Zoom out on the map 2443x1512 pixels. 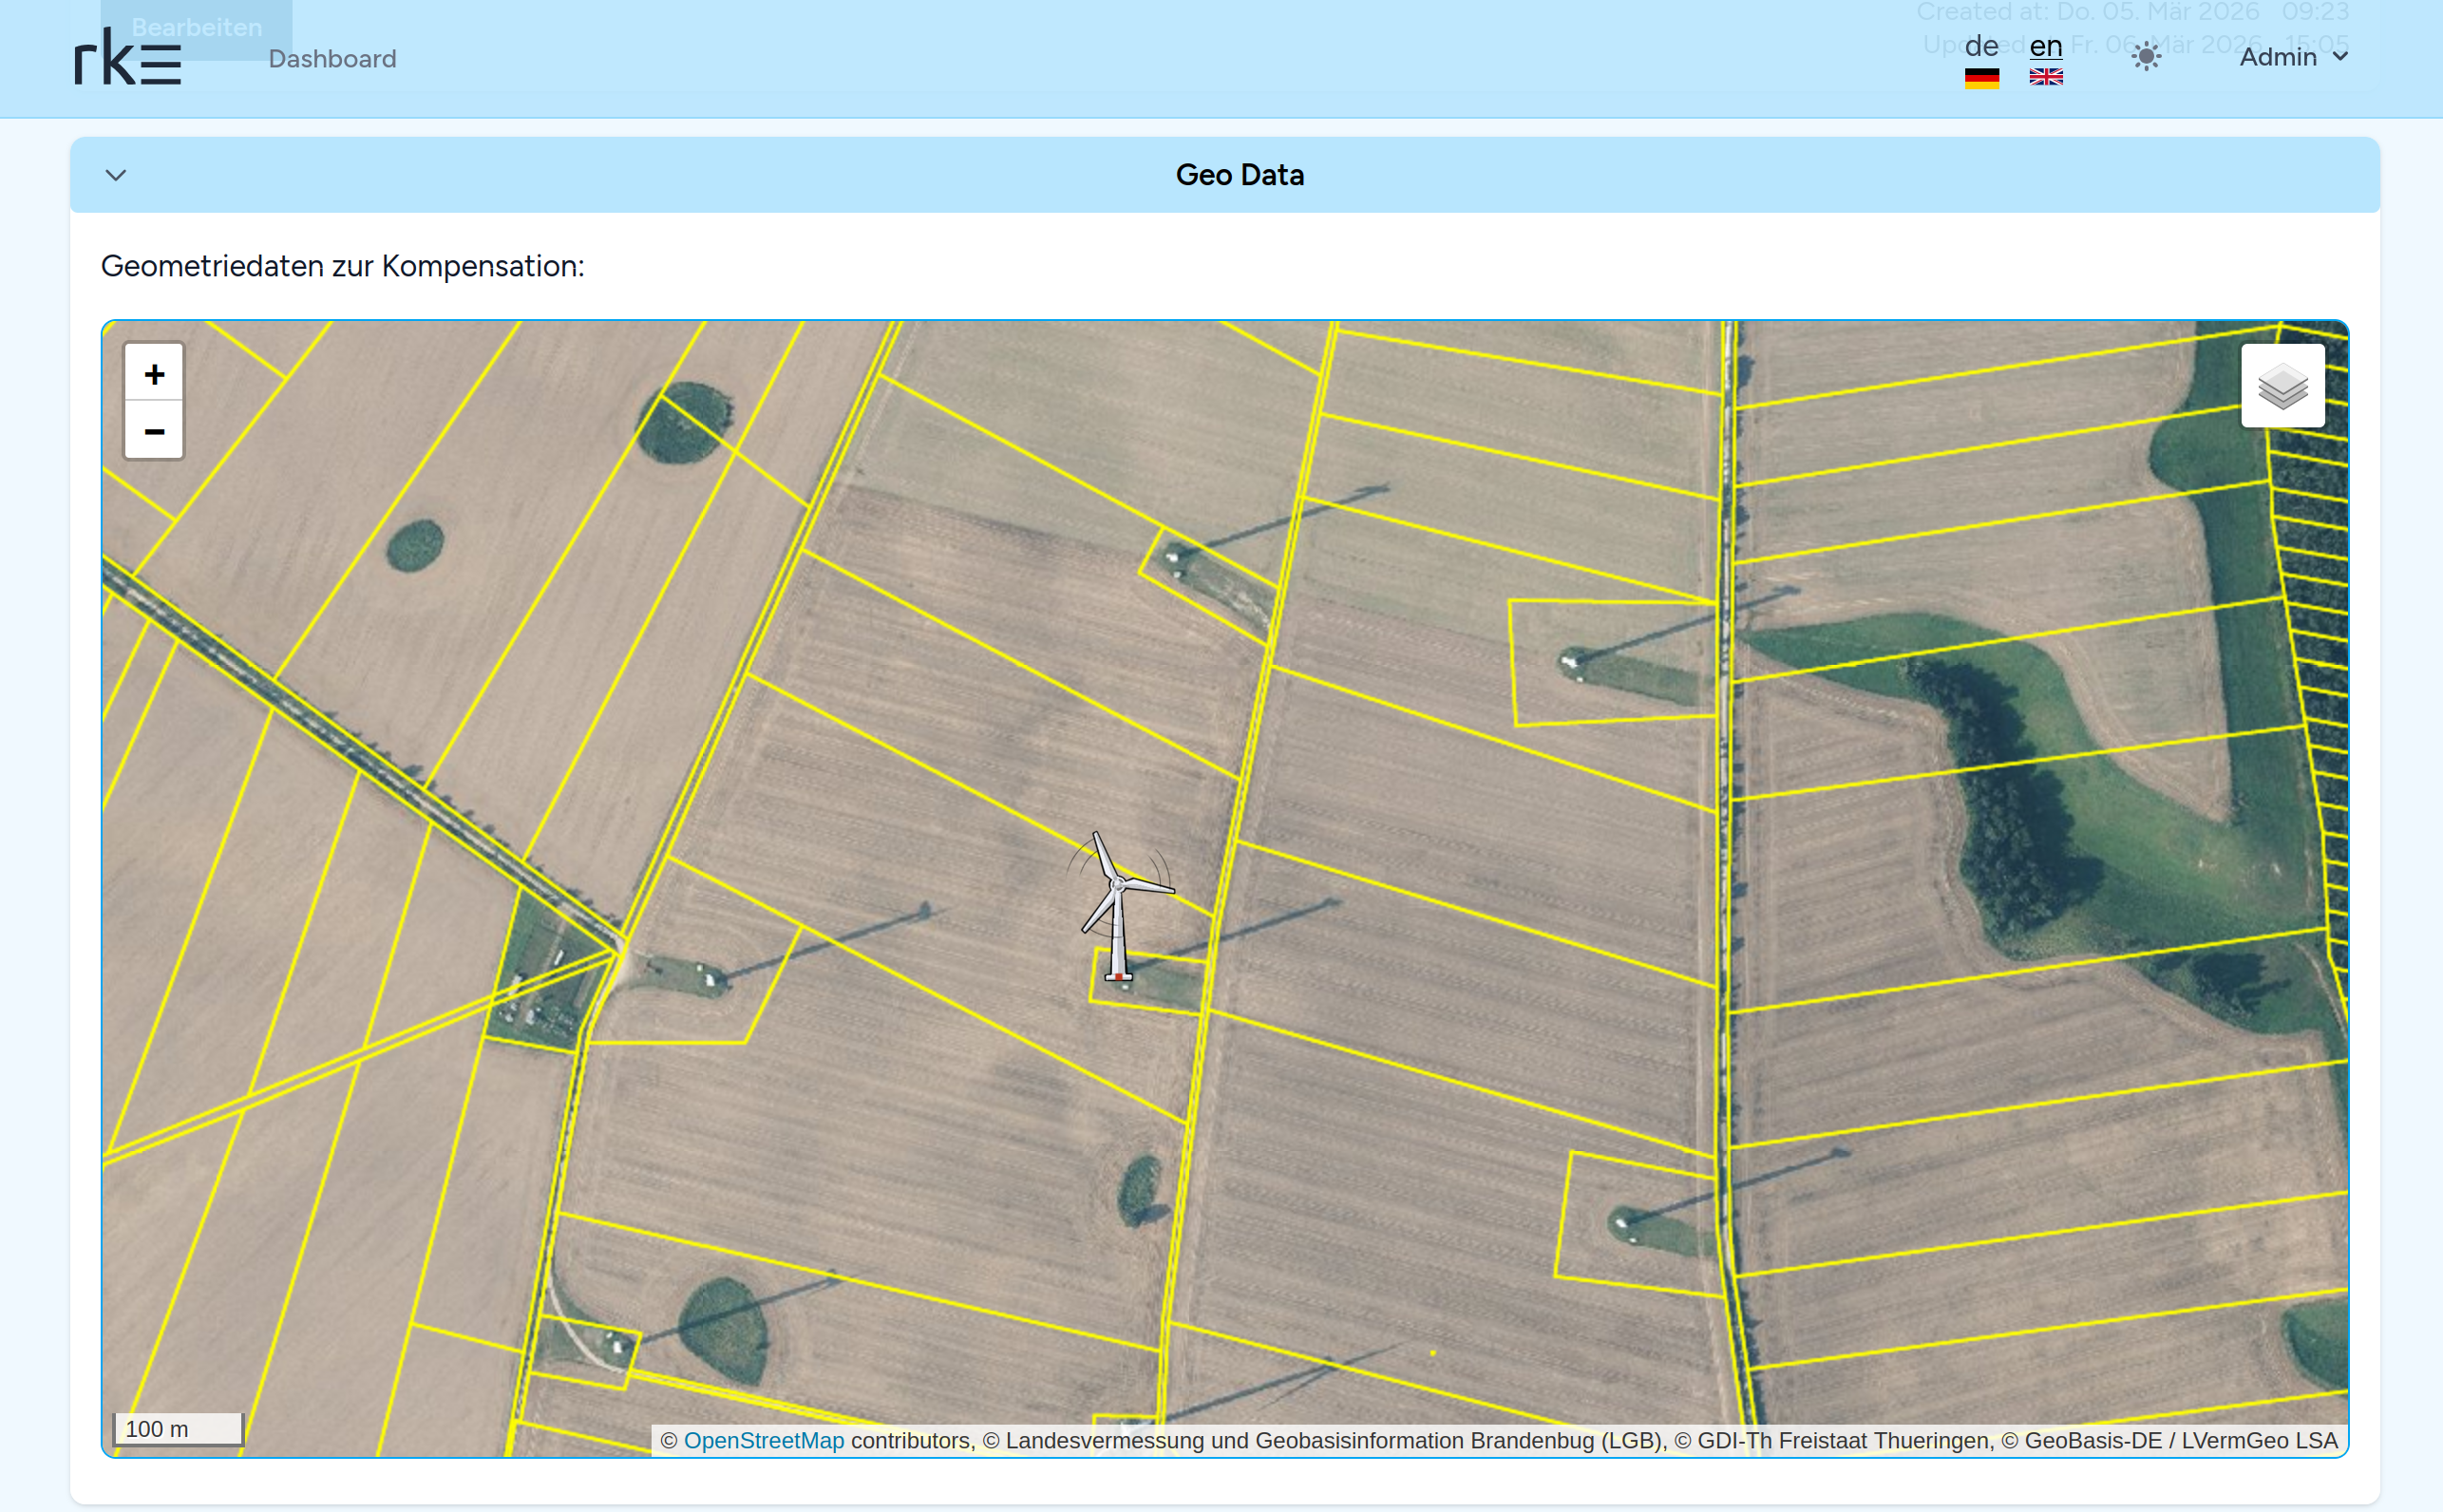click(153, 431)
